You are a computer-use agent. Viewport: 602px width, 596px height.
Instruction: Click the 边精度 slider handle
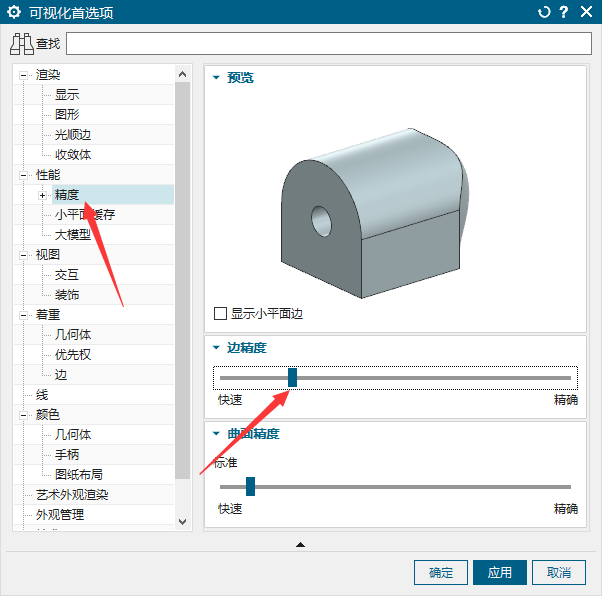pos(292,377)
